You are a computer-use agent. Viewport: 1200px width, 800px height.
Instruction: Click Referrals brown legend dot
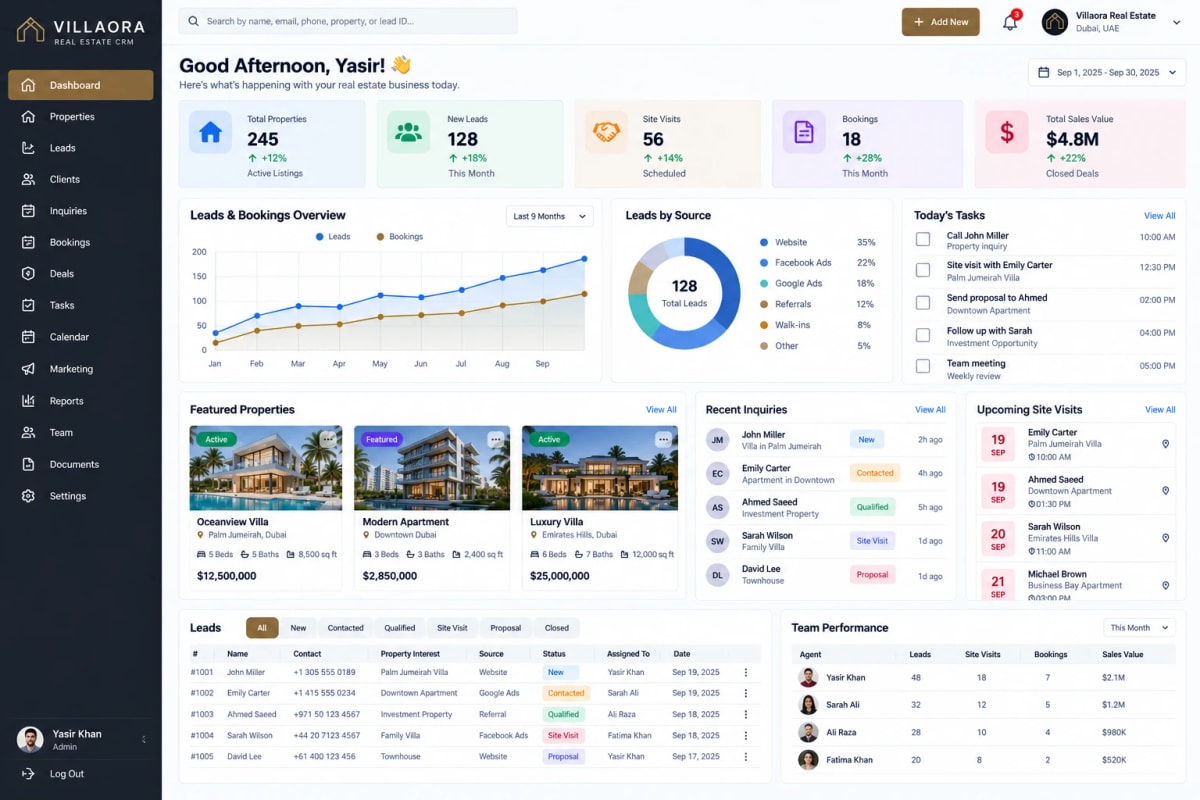764,304
